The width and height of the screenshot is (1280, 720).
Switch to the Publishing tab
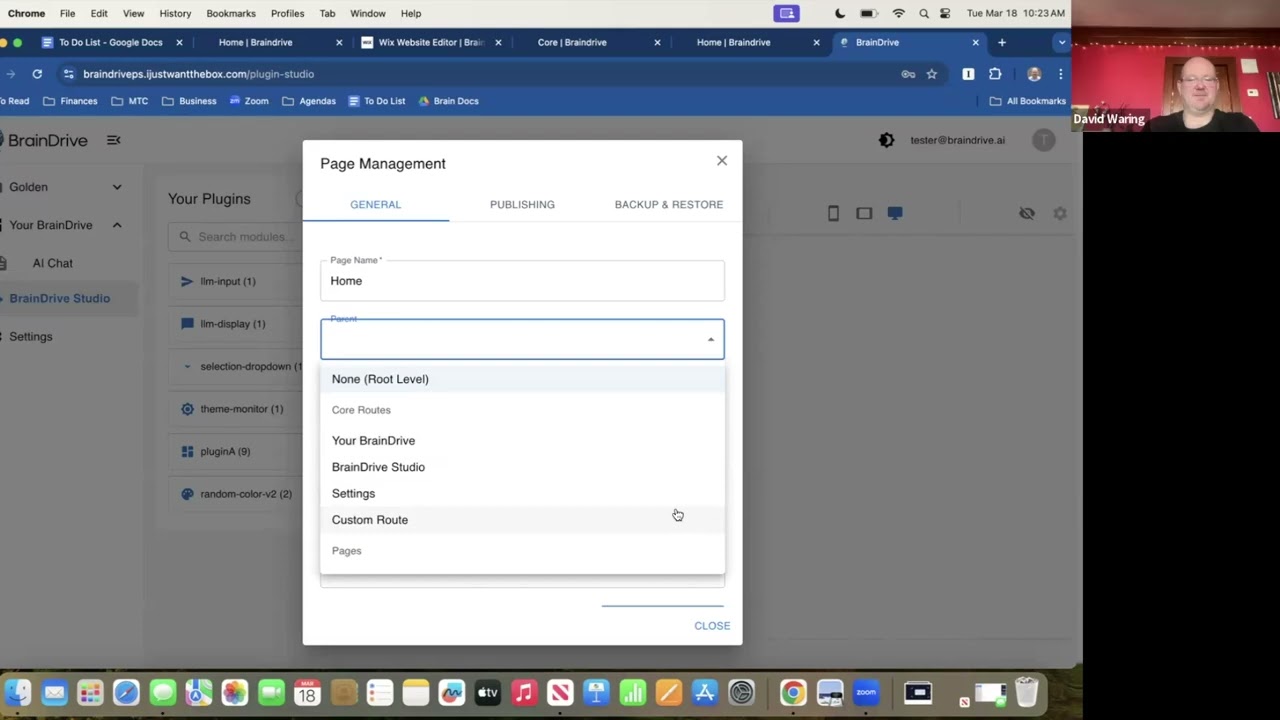[522, 204]
